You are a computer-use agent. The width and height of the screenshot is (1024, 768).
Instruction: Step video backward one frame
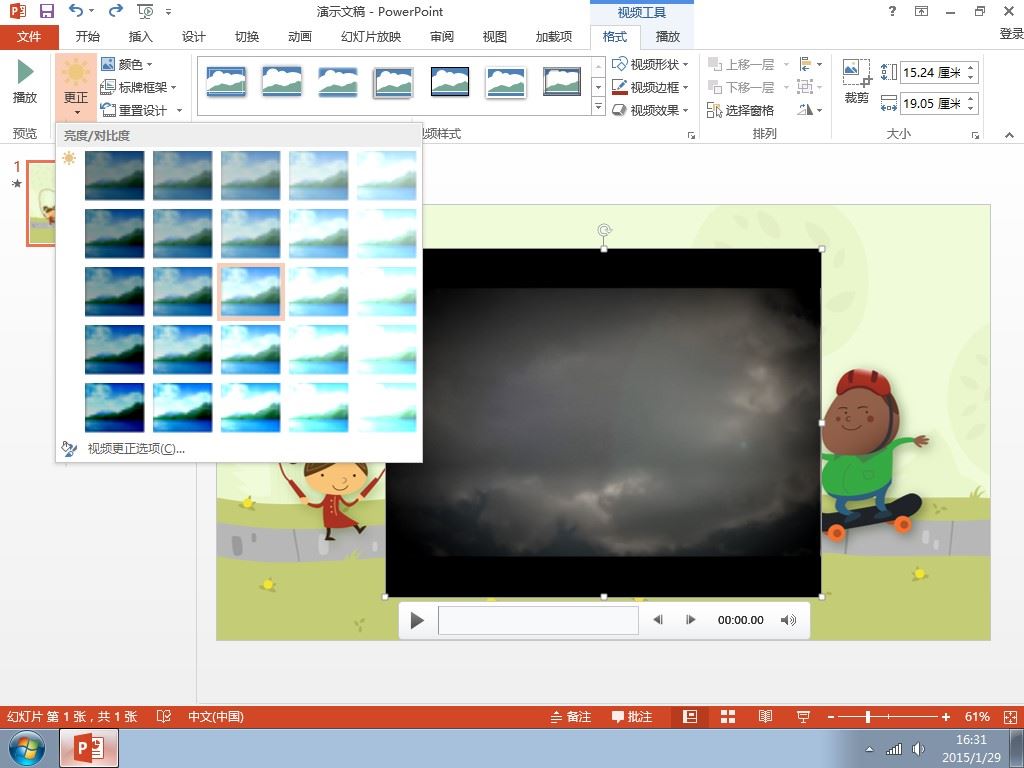coord(658,620)
